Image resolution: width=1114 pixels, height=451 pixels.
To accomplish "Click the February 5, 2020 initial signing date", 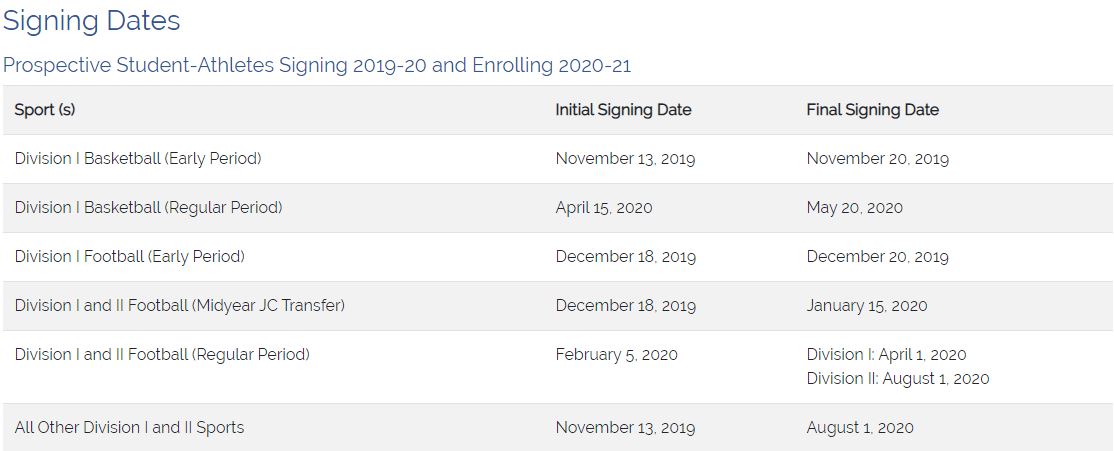I will tap(616, 355).
